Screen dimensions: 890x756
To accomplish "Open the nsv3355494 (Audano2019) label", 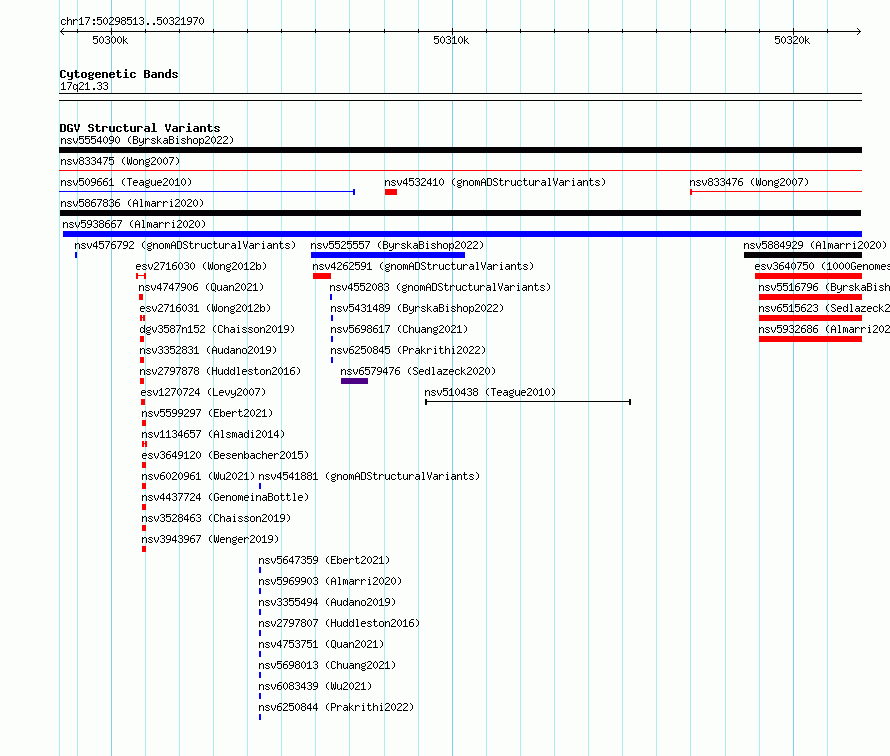I will (x=327, y=602).
